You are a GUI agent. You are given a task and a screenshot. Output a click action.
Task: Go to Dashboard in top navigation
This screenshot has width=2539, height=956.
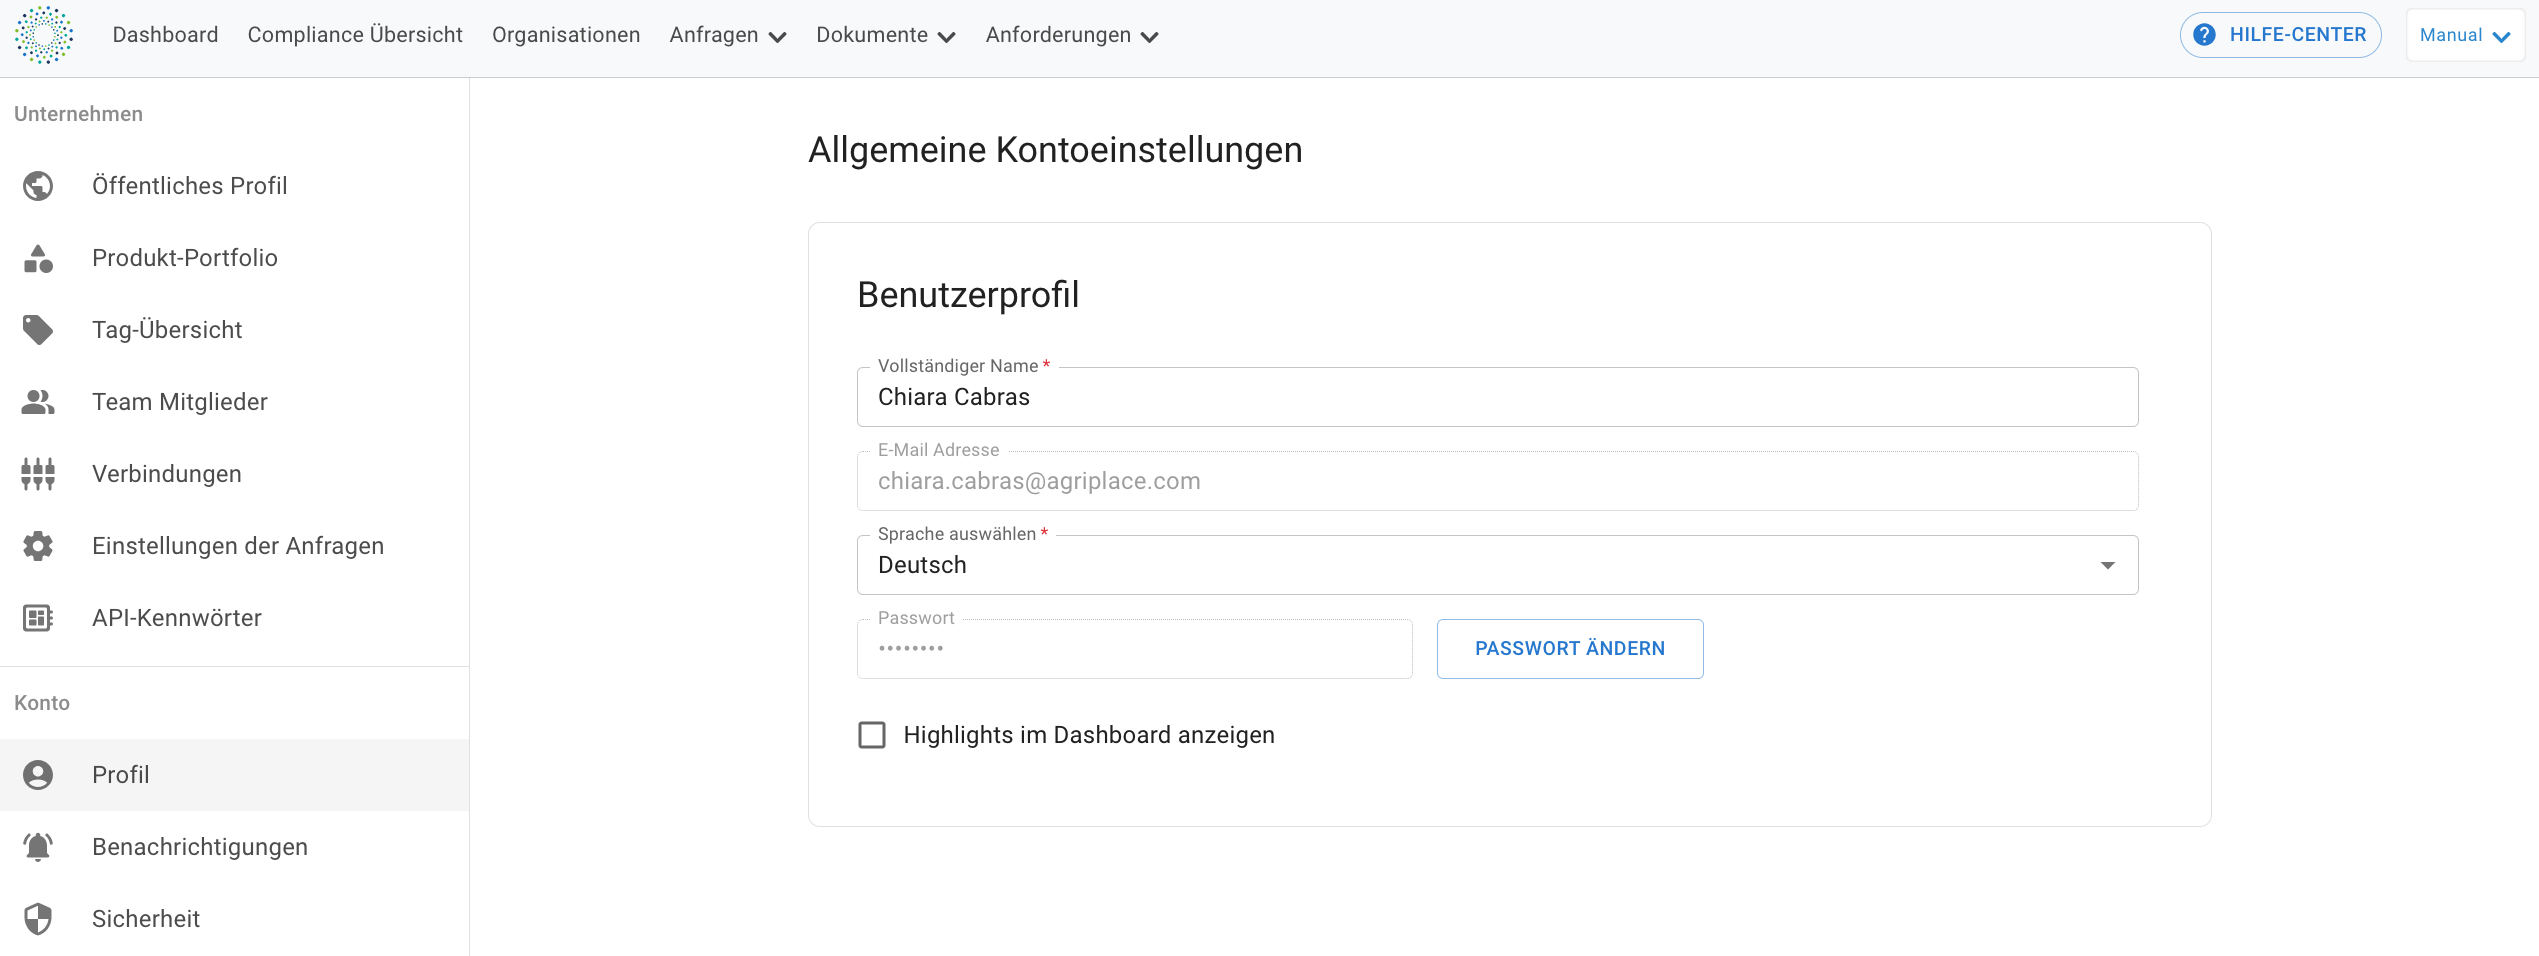[x=165, y=35]
